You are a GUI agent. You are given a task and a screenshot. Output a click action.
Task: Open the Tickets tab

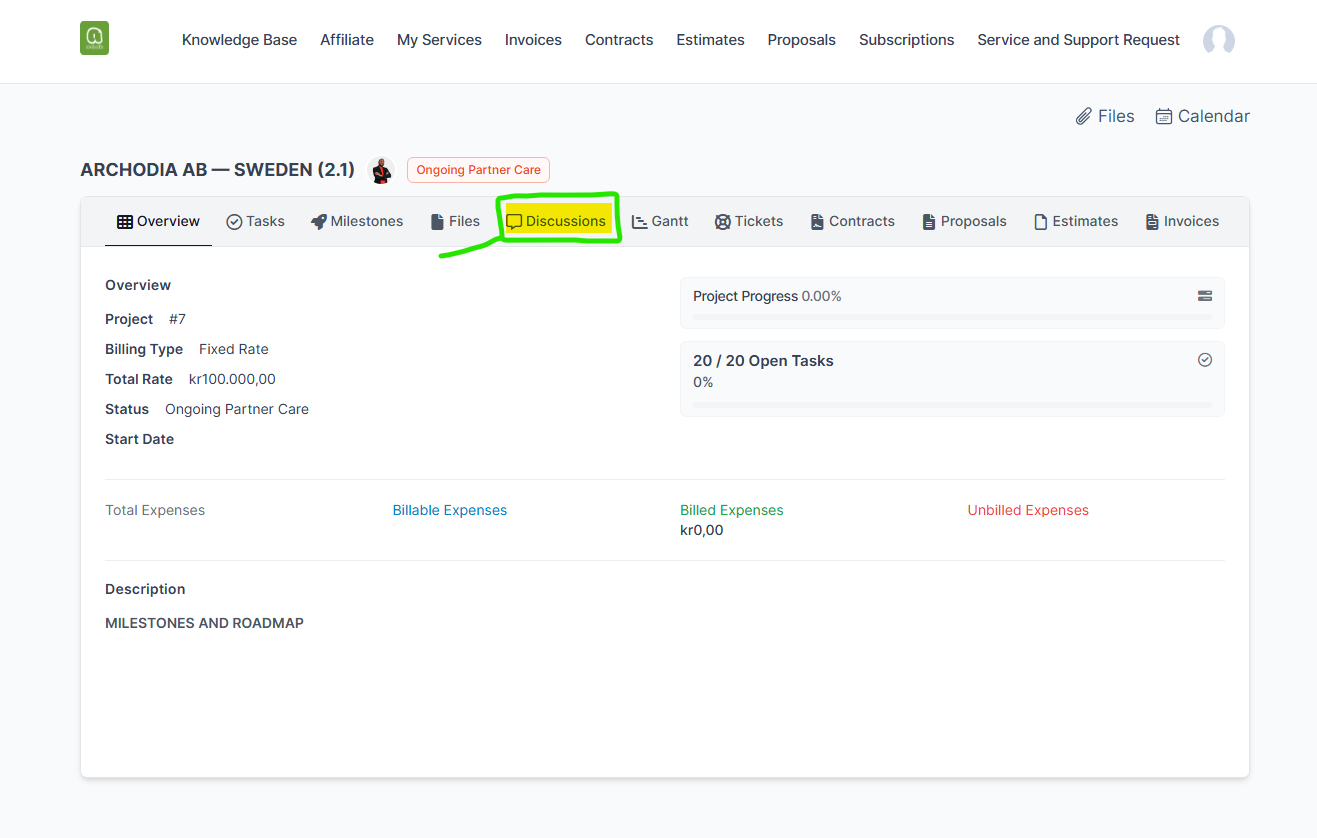[x=749, y=221]
